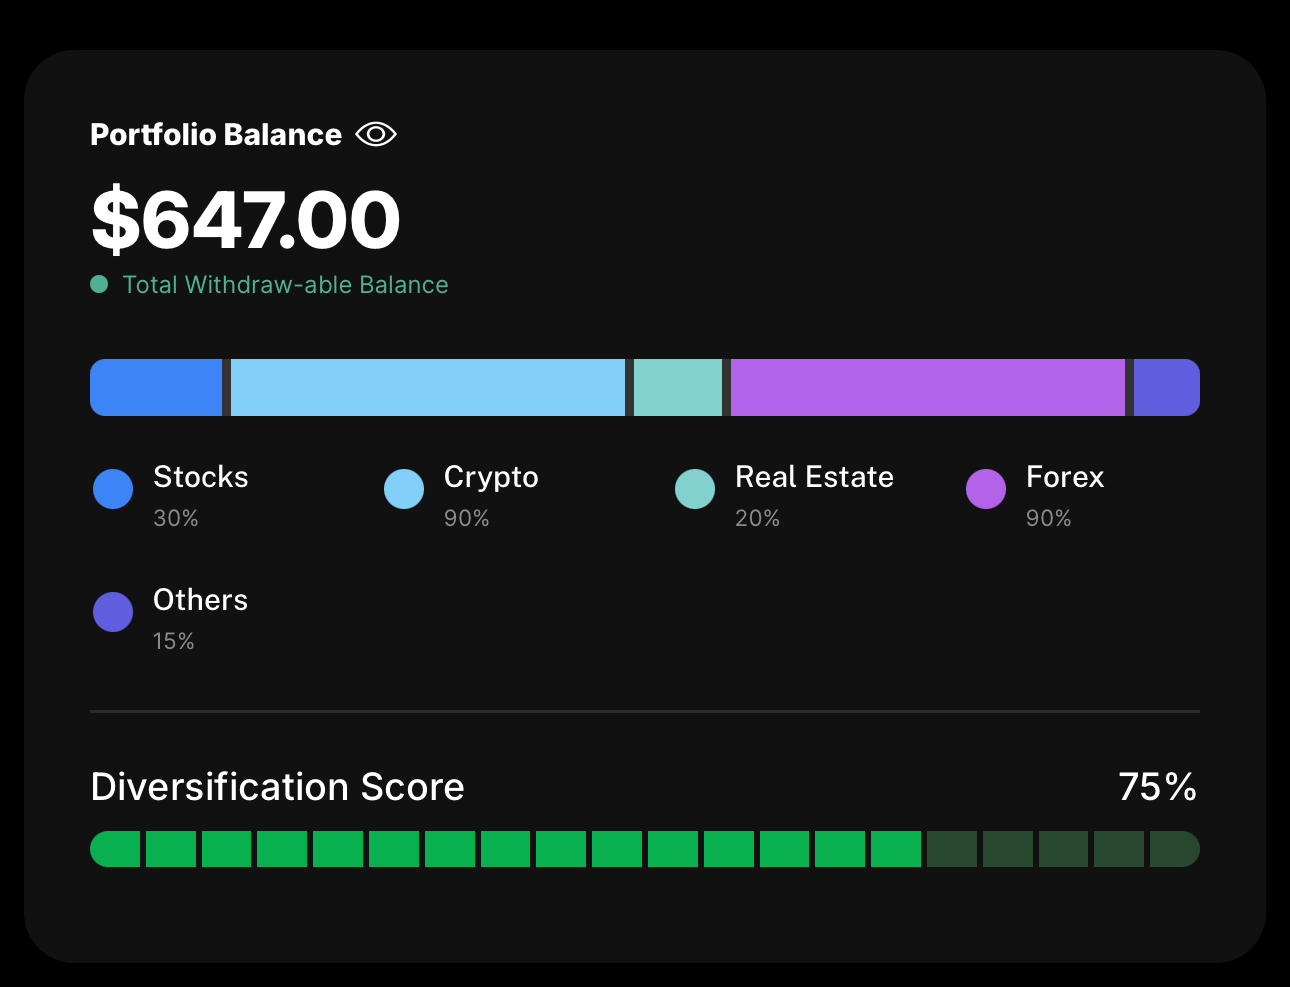Select the Stocks segment in allocation bar

click(x=156, y=387)
